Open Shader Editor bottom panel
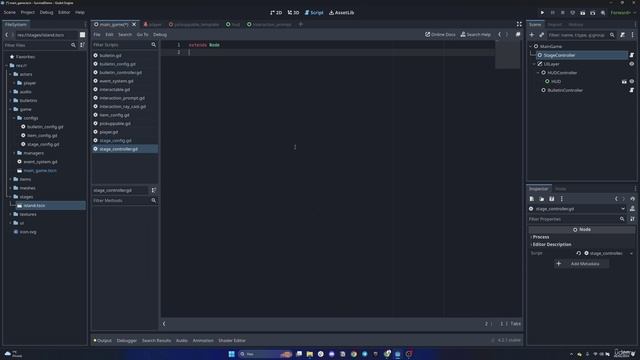The image size is (640, 360). pos(232,340)
